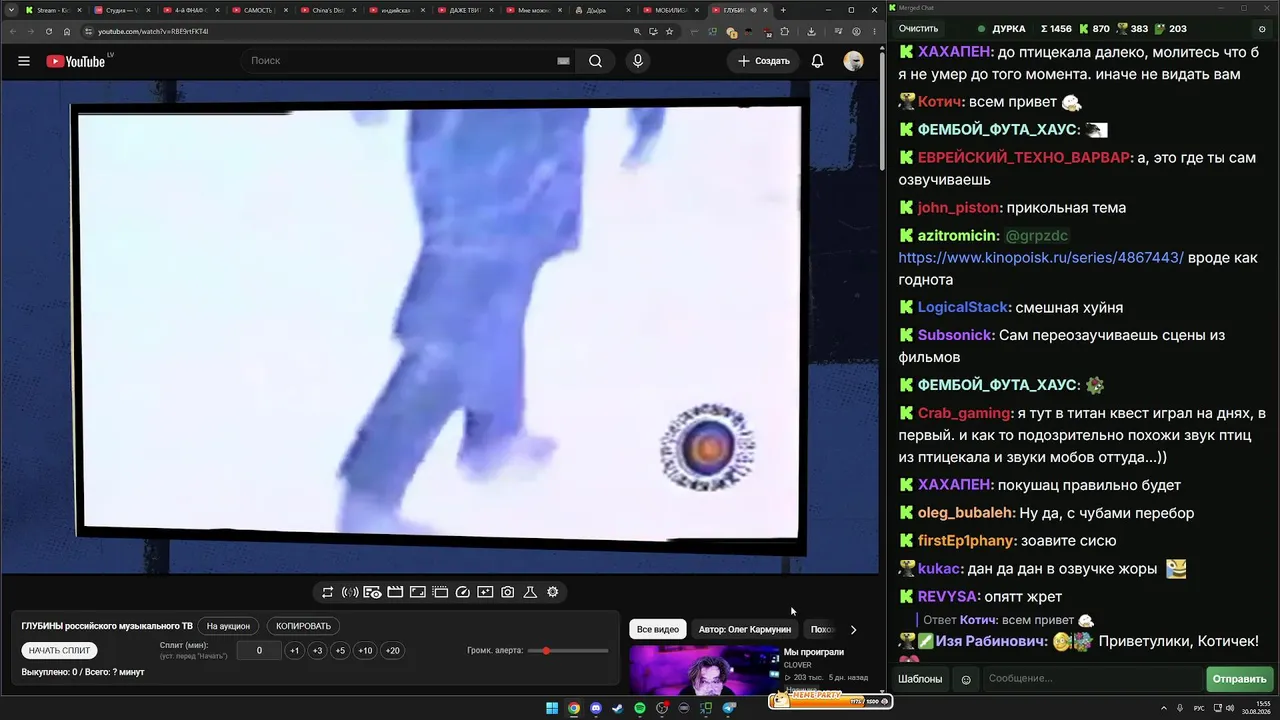Click the filmstrip icon in player toolbar
The image size is (1280, 720).
[440, 592]
